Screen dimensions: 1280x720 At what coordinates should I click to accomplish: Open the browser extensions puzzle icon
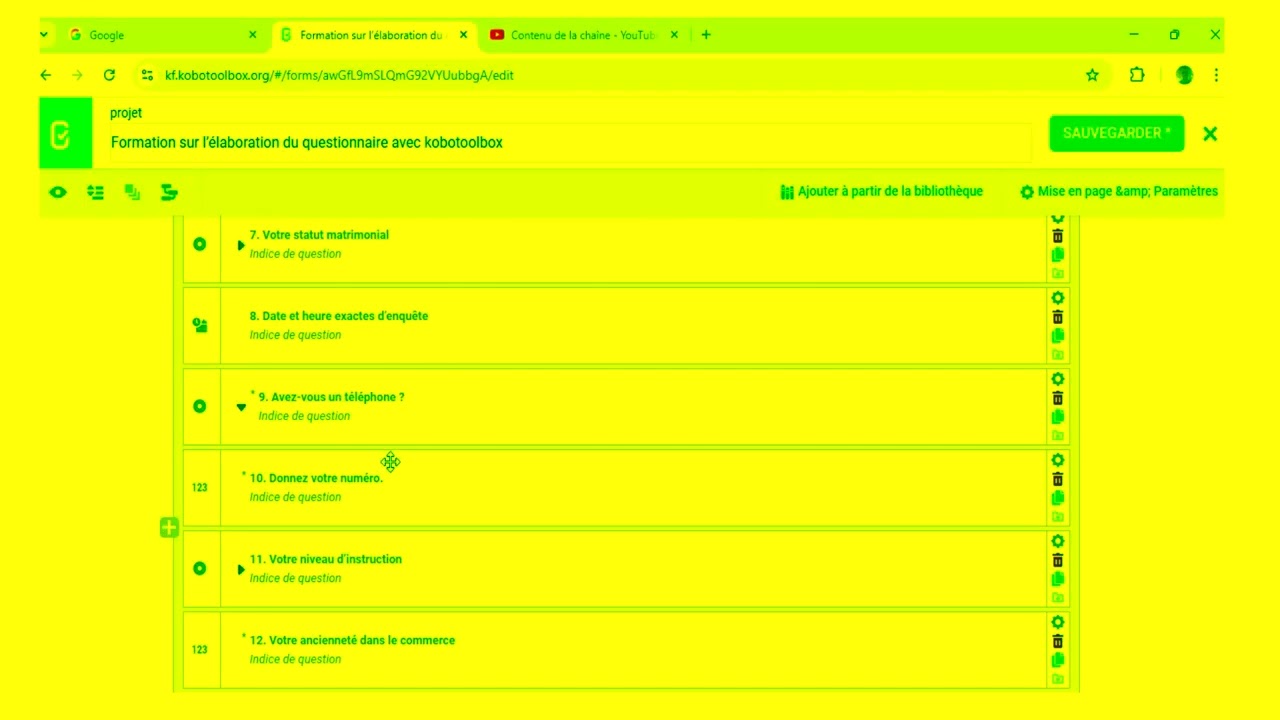coord(1137,75)
